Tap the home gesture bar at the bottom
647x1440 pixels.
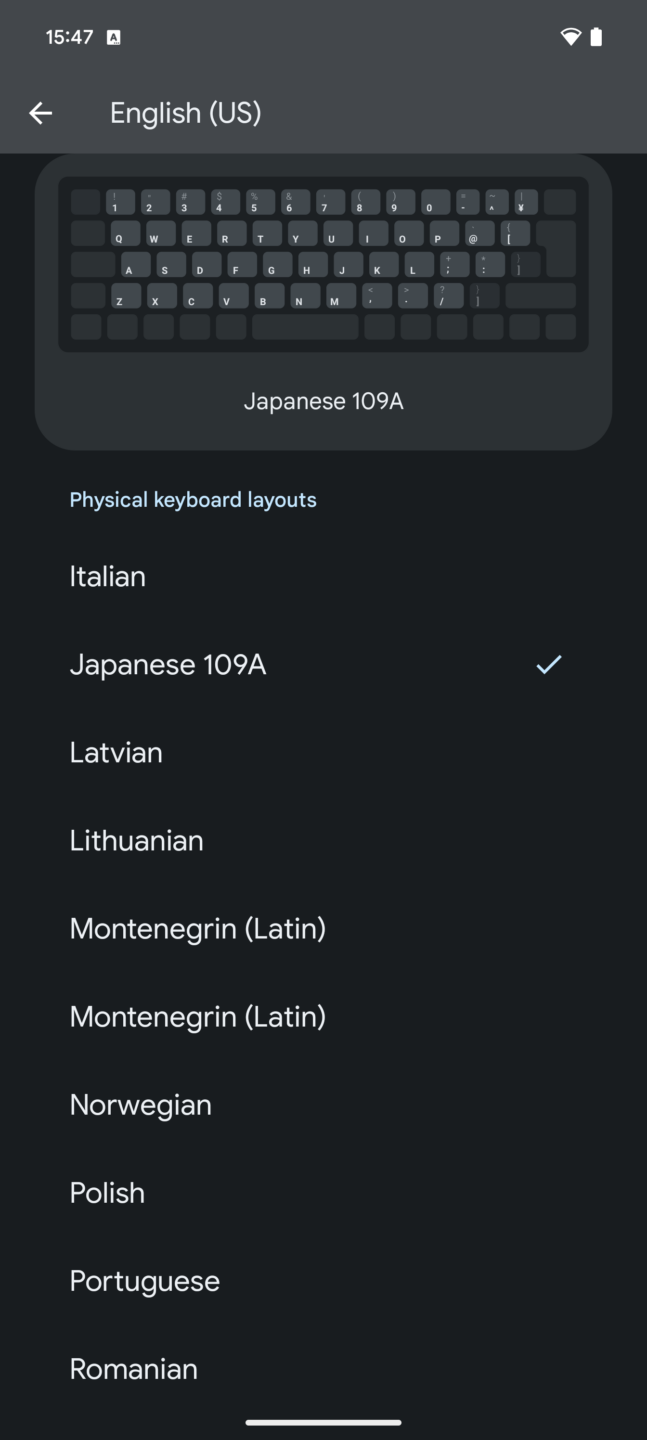tap(323, 1422)
